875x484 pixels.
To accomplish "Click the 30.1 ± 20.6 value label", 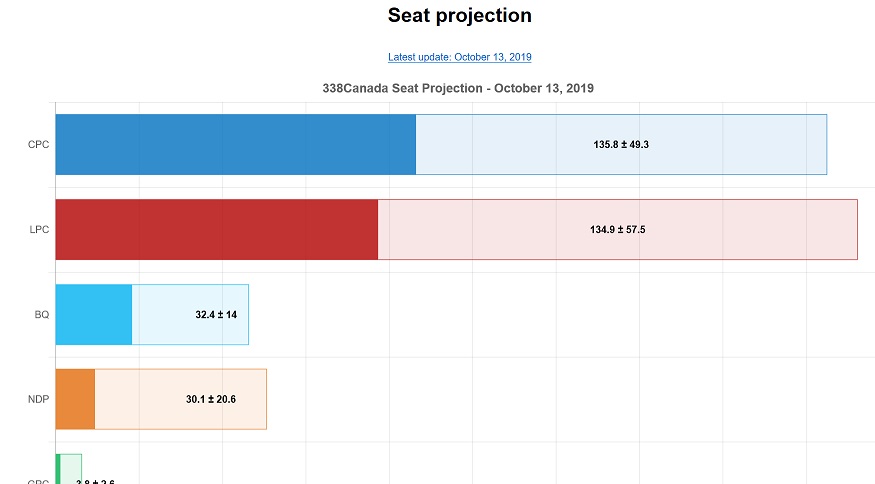I will click(x=211, y=399).
